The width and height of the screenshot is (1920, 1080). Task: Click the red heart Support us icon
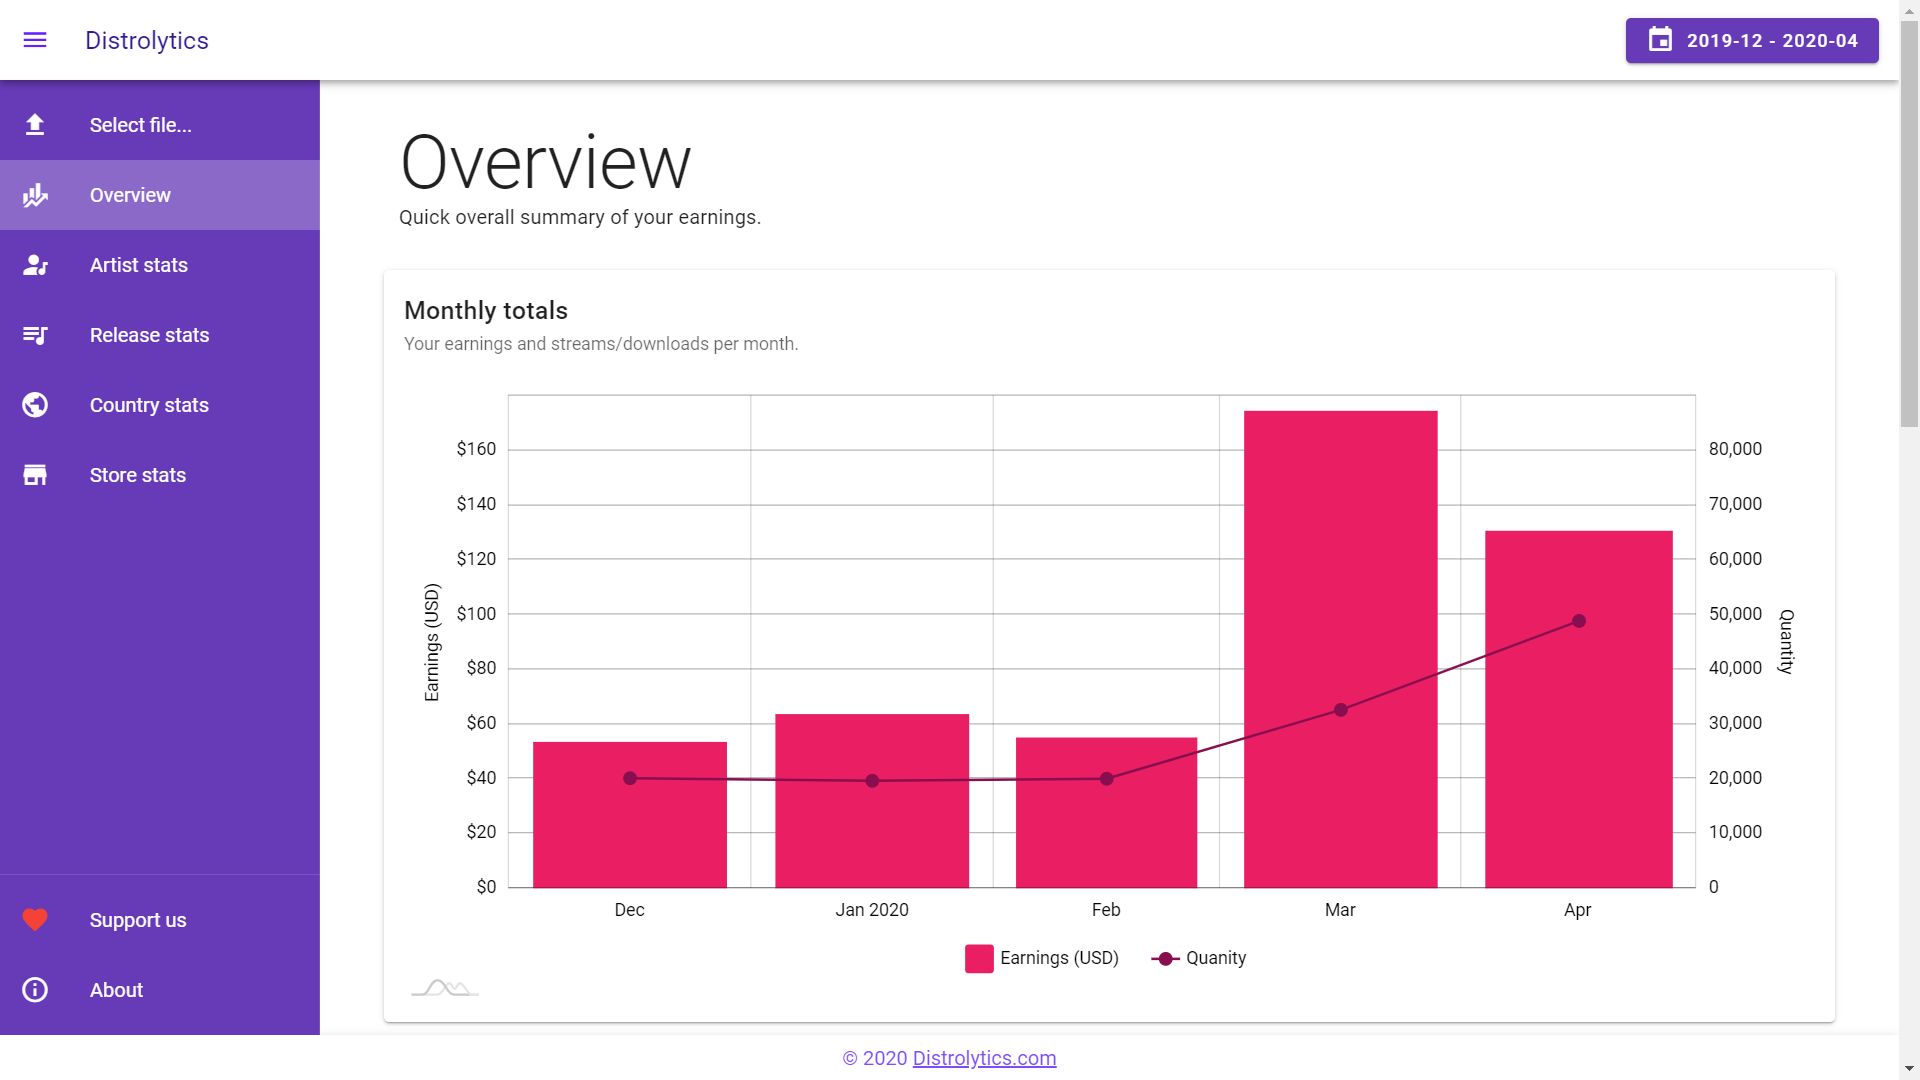tap(35, 920)
